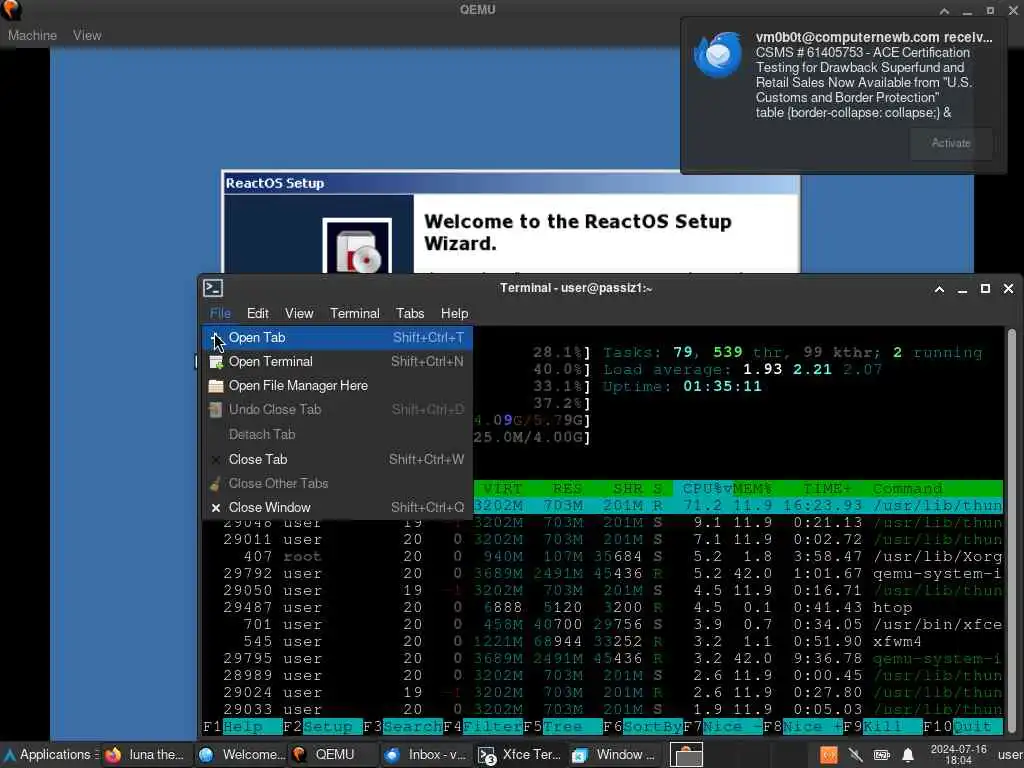Open the Terminal menu in menubar

tap(355, 313)
